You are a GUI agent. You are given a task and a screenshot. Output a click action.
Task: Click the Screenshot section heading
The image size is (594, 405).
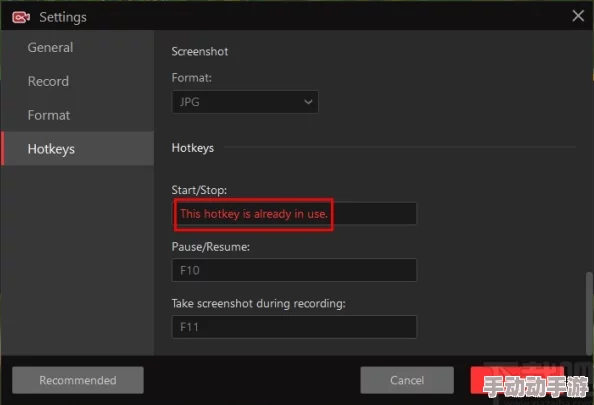click(200, 52)
